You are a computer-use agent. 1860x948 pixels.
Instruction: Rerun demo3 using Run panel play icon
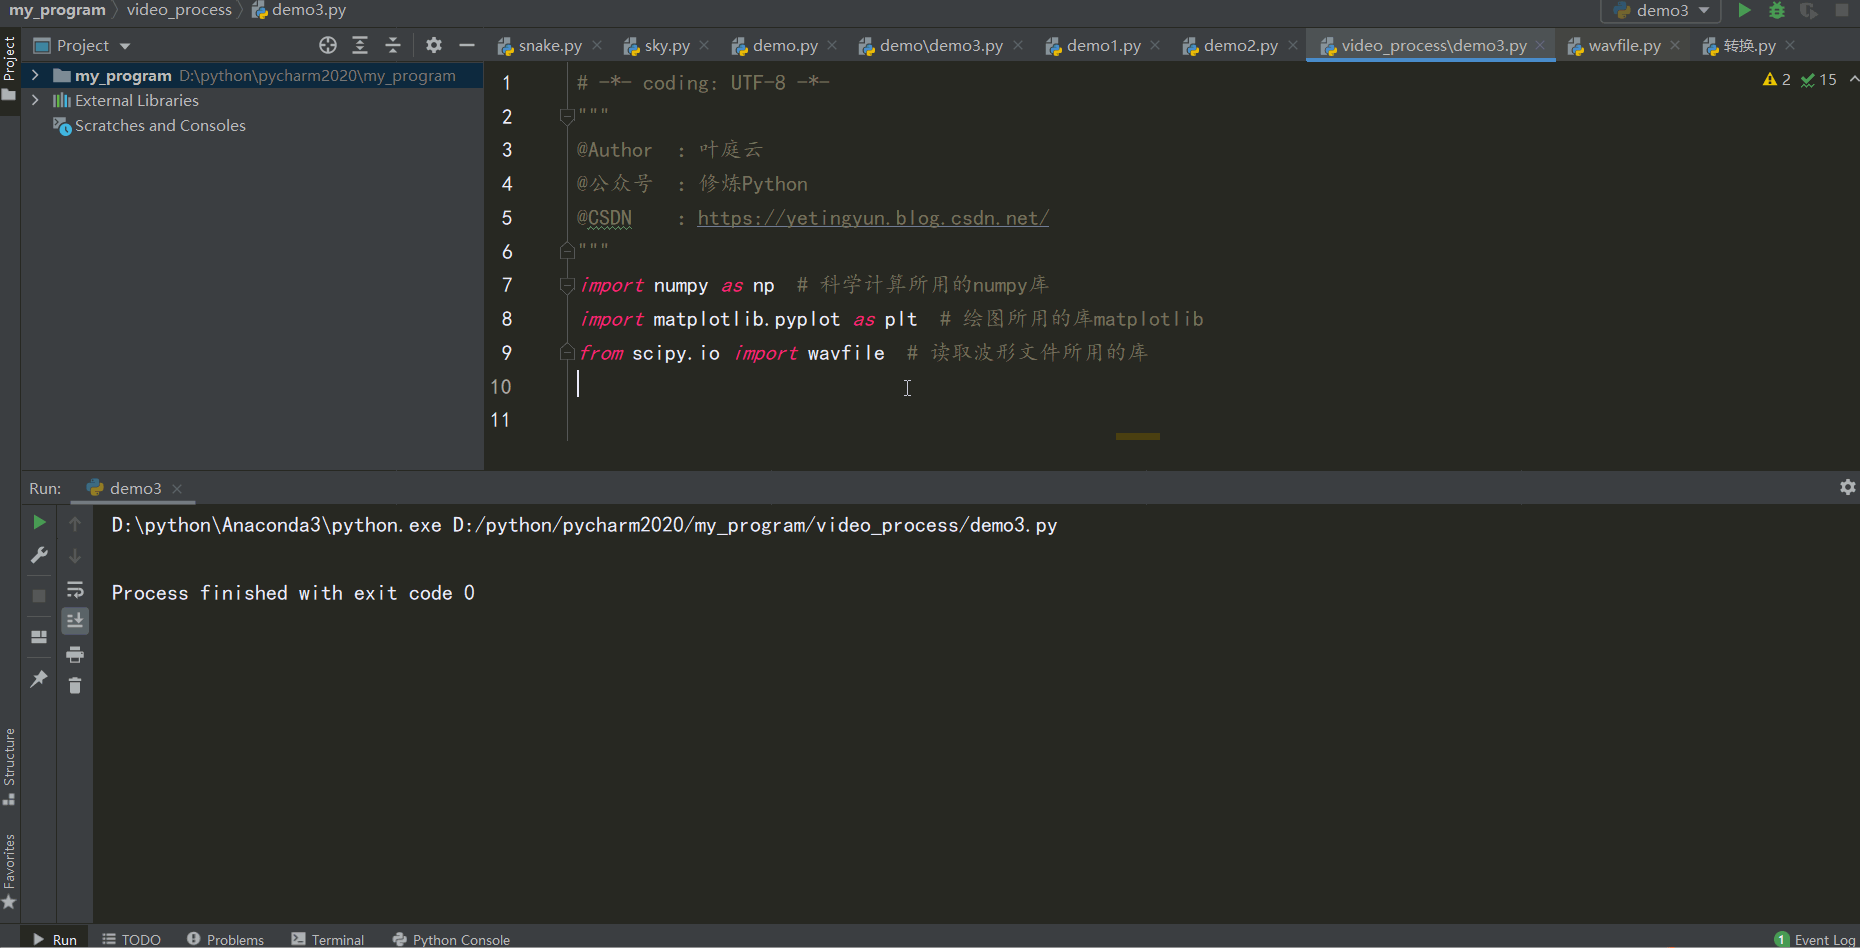pyautogui.click(x=39, y=522)
